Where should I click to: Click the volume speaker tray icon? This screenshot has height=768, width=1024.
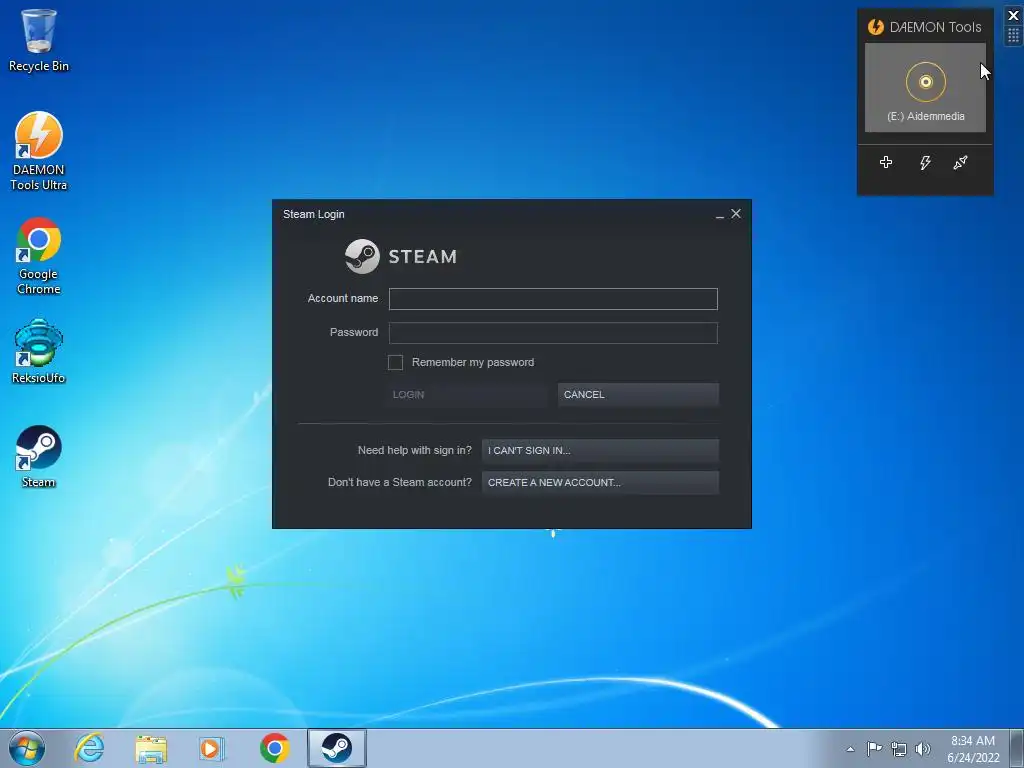point(922,749)
